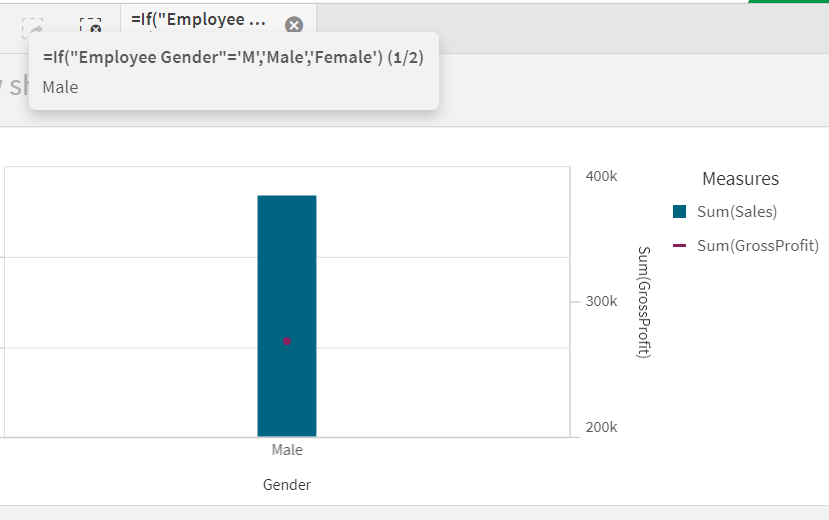Click the 200k axis tick label

[x=601, y=428]
